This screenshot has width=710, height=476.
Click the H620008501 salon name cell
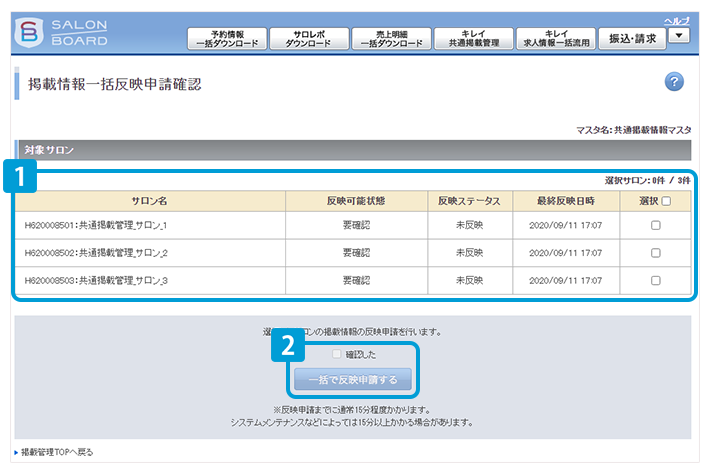click(96, 226)
